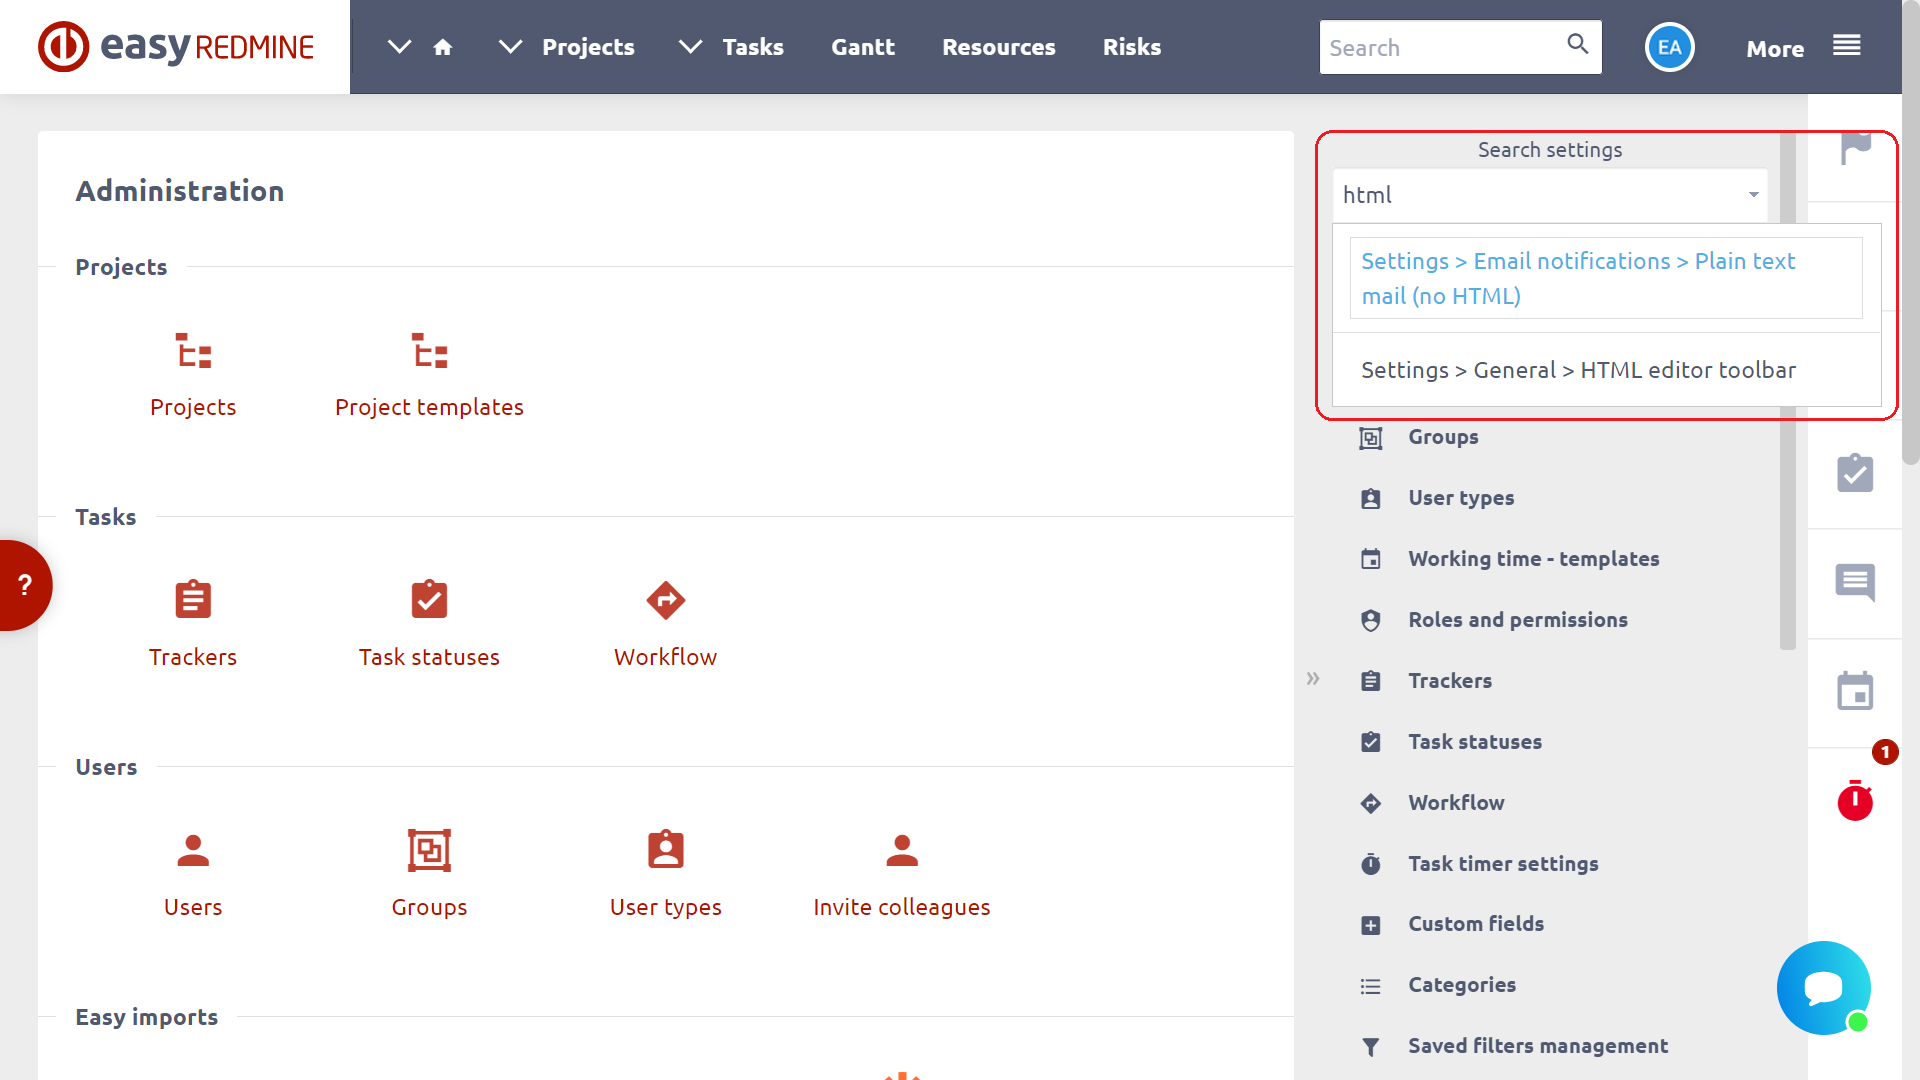Collapse the sidebar with double chevron
1920x1080 pixels.
[1313, 679]
